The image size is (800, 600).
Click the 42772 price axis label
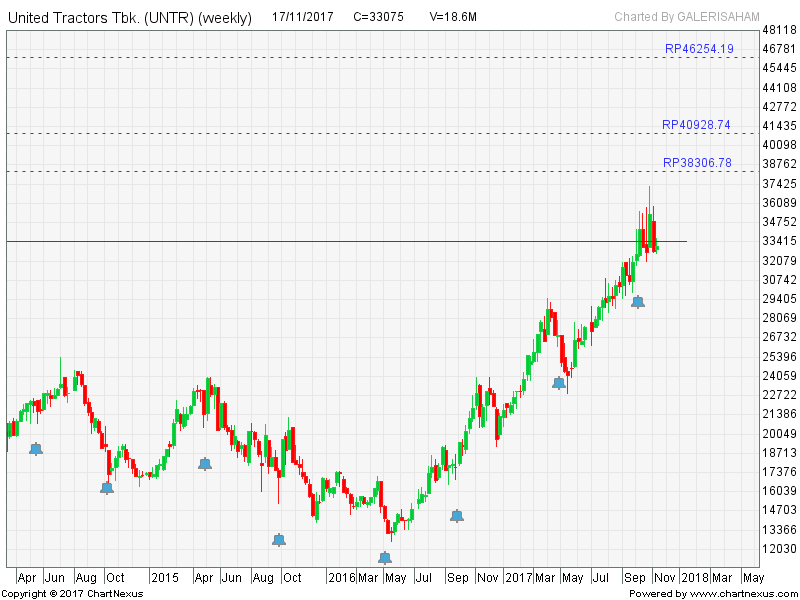point(779,107)
